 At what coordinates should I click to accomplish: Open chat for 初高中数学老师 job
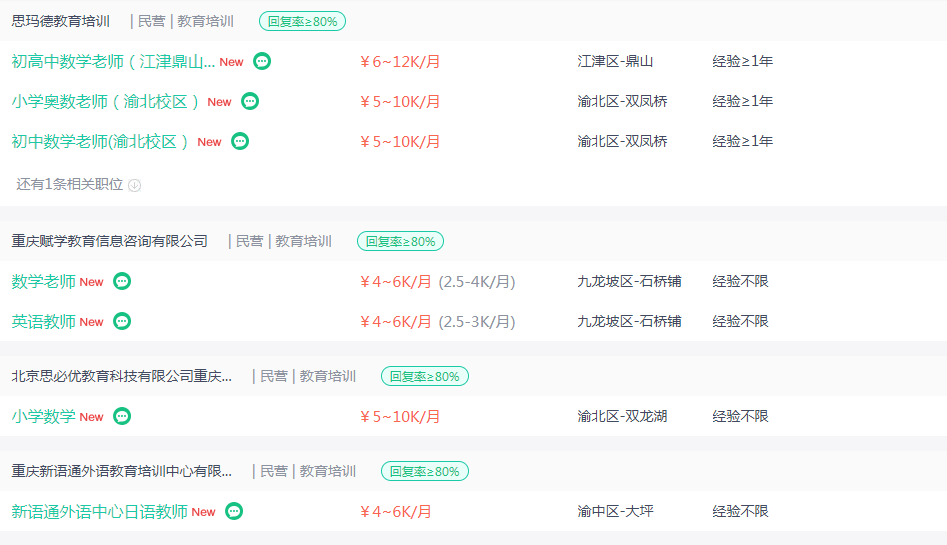click(x=262, y=61)
